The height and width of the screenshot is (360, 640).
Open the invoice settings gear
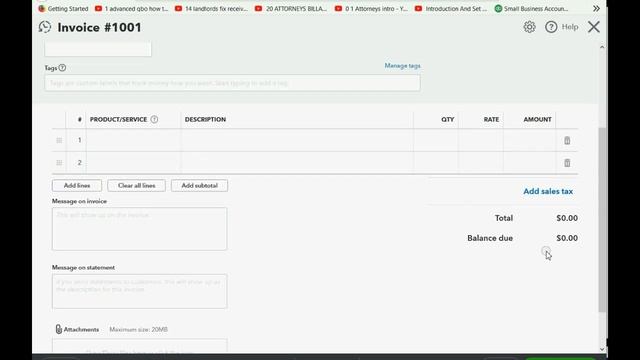click(529, 27)
